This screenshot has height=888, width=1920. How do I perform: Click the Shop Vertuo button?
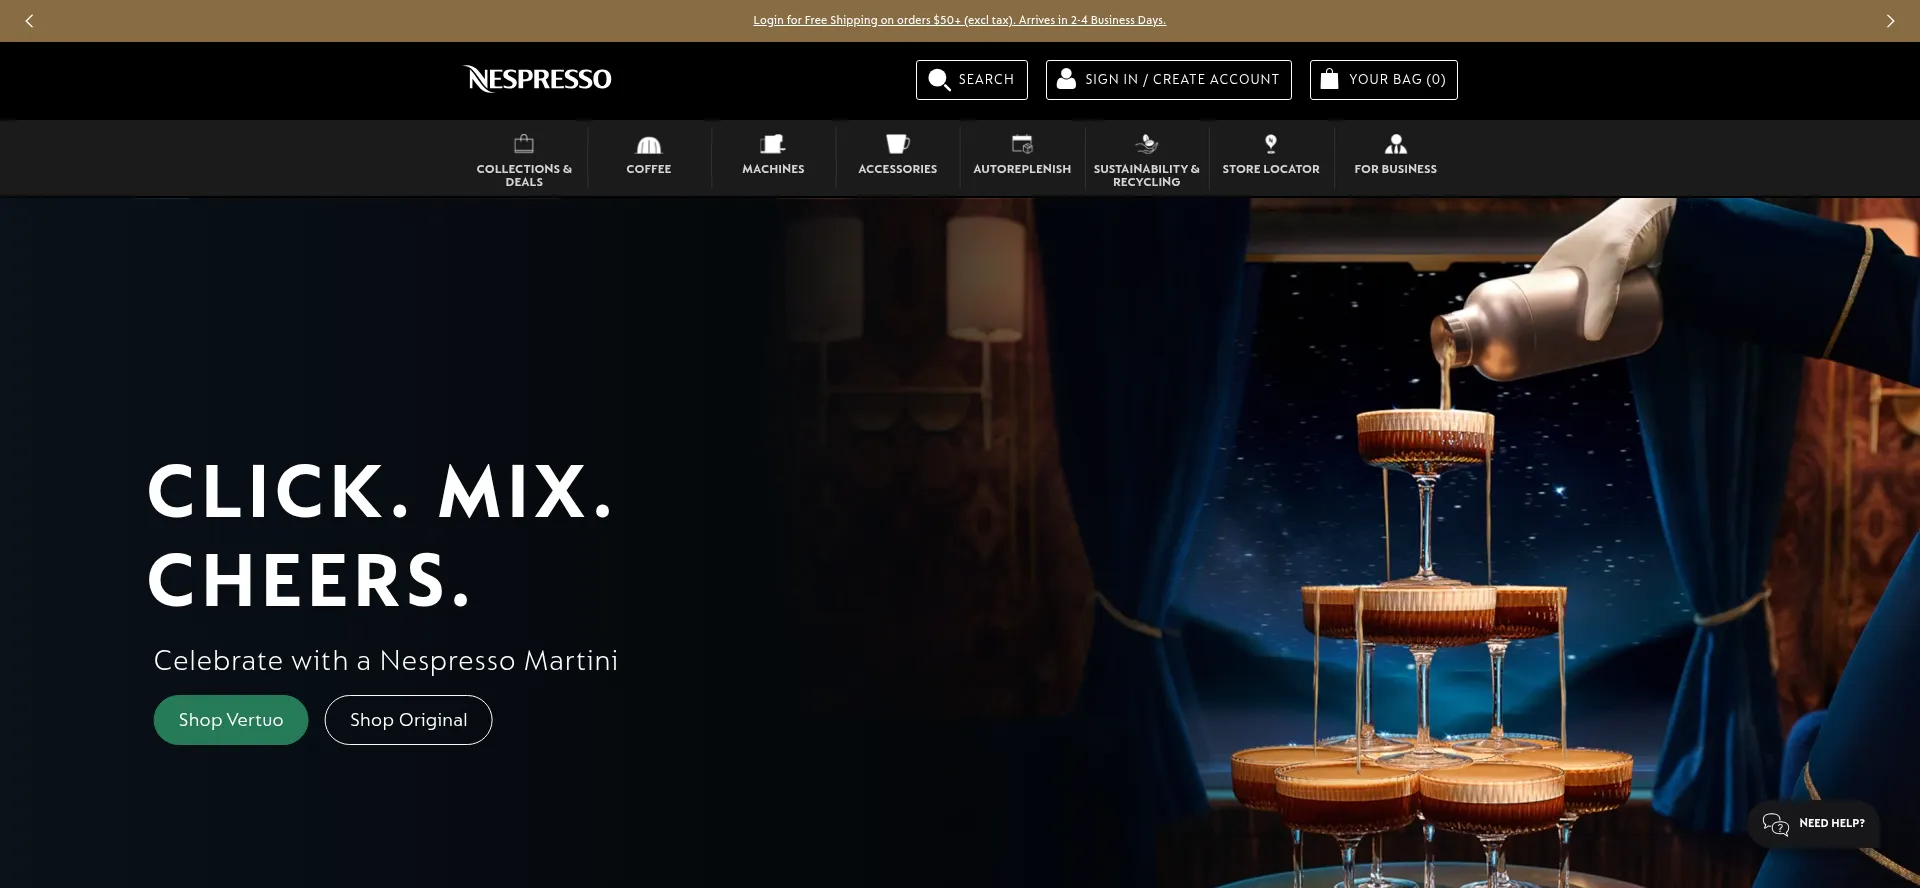tap(231, 720)
